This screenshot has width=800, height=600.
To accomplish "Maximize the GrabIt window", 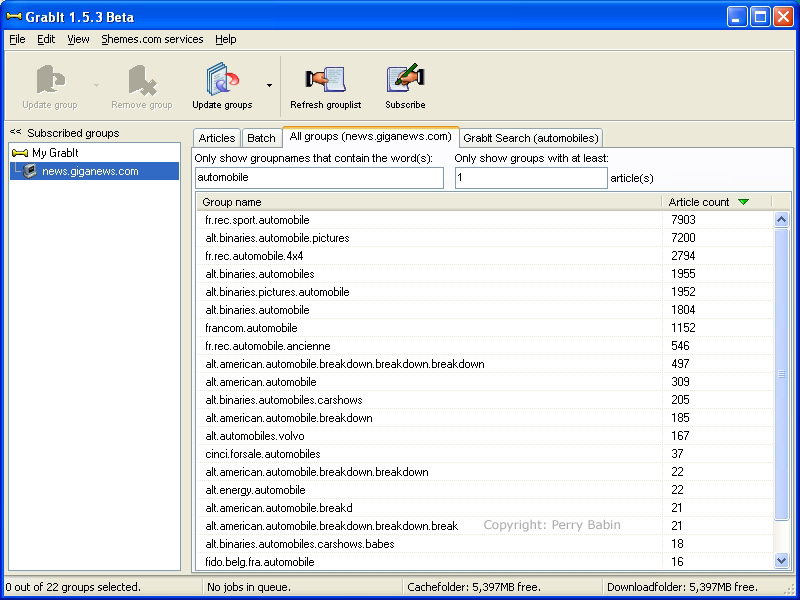I will [x=760, y=17].
